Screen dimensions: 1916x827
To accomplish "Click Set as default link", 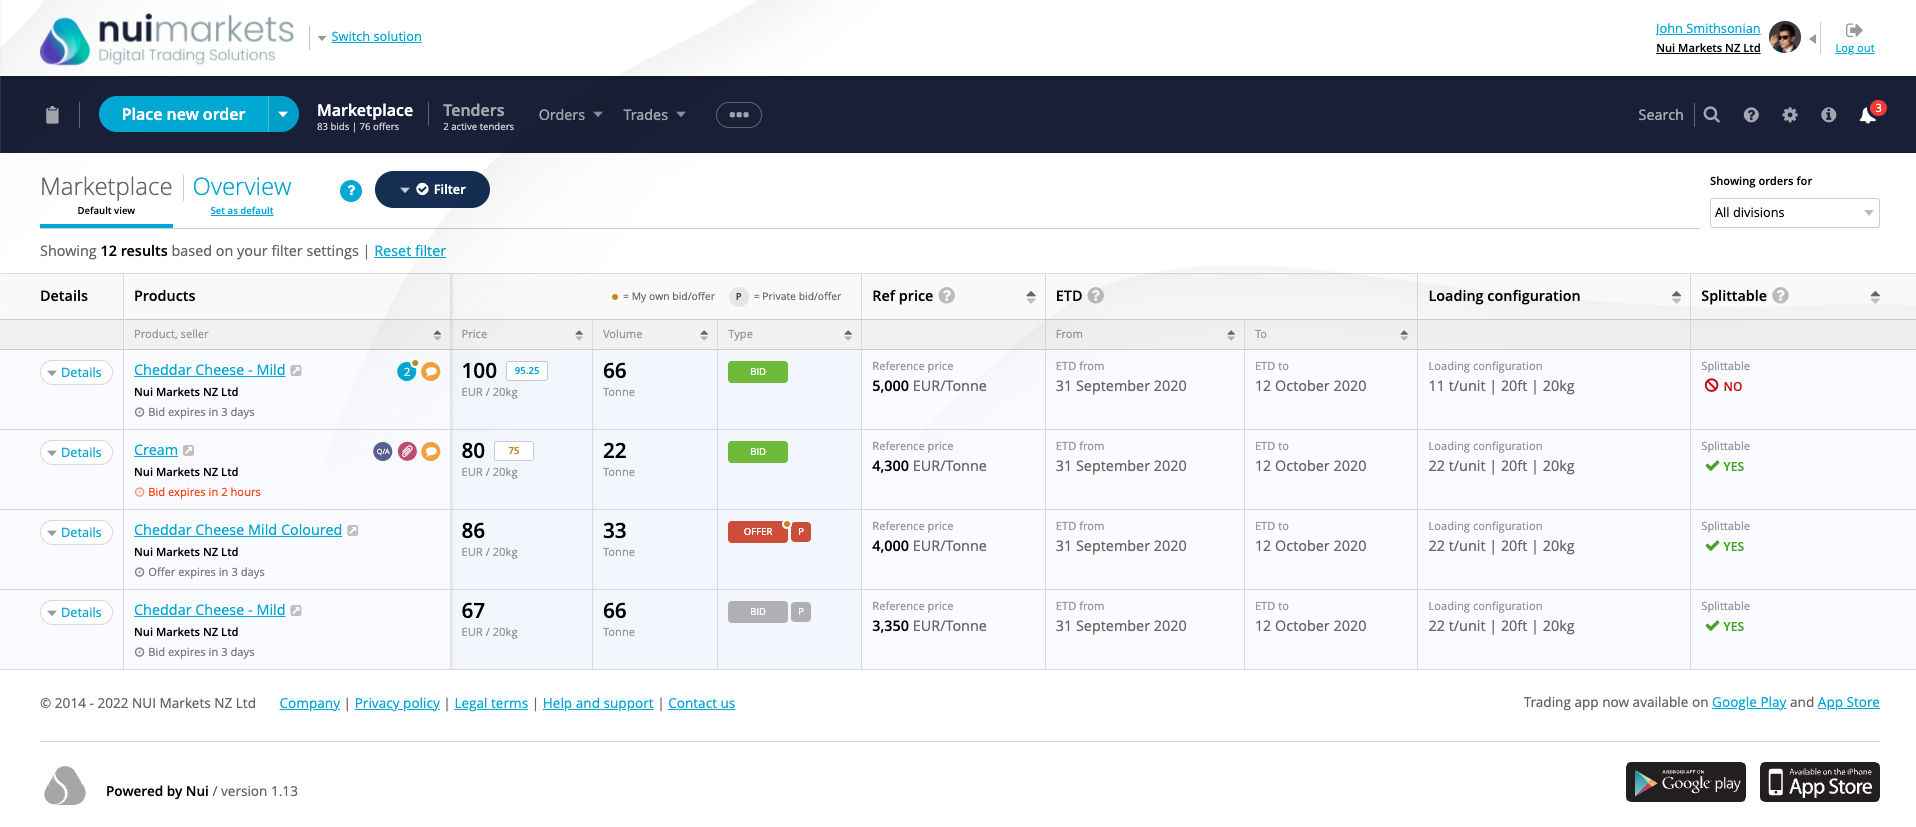I will (241, 211).
